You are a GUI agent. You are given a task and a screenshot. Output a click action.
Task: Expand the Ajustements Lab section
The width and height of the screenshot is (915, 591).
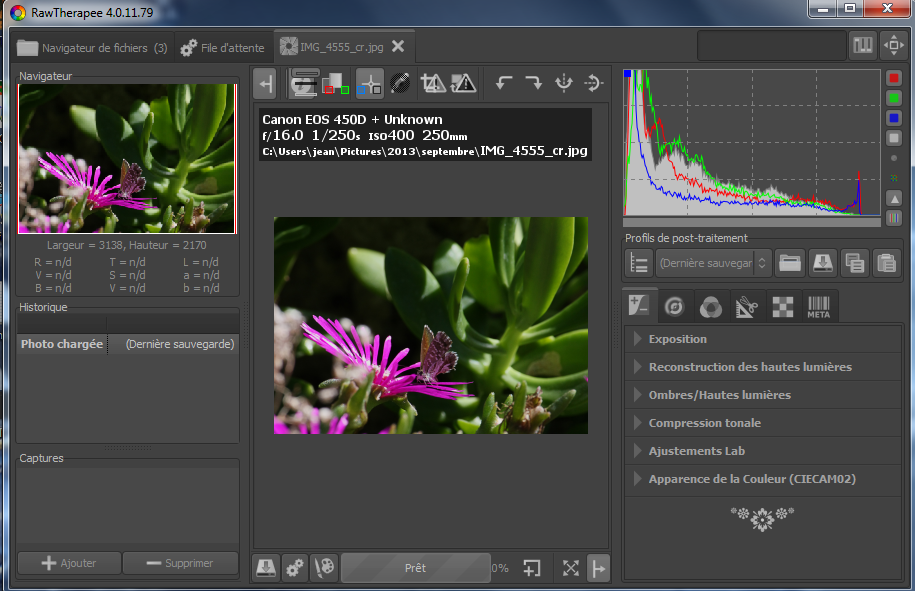coord(763,451)
